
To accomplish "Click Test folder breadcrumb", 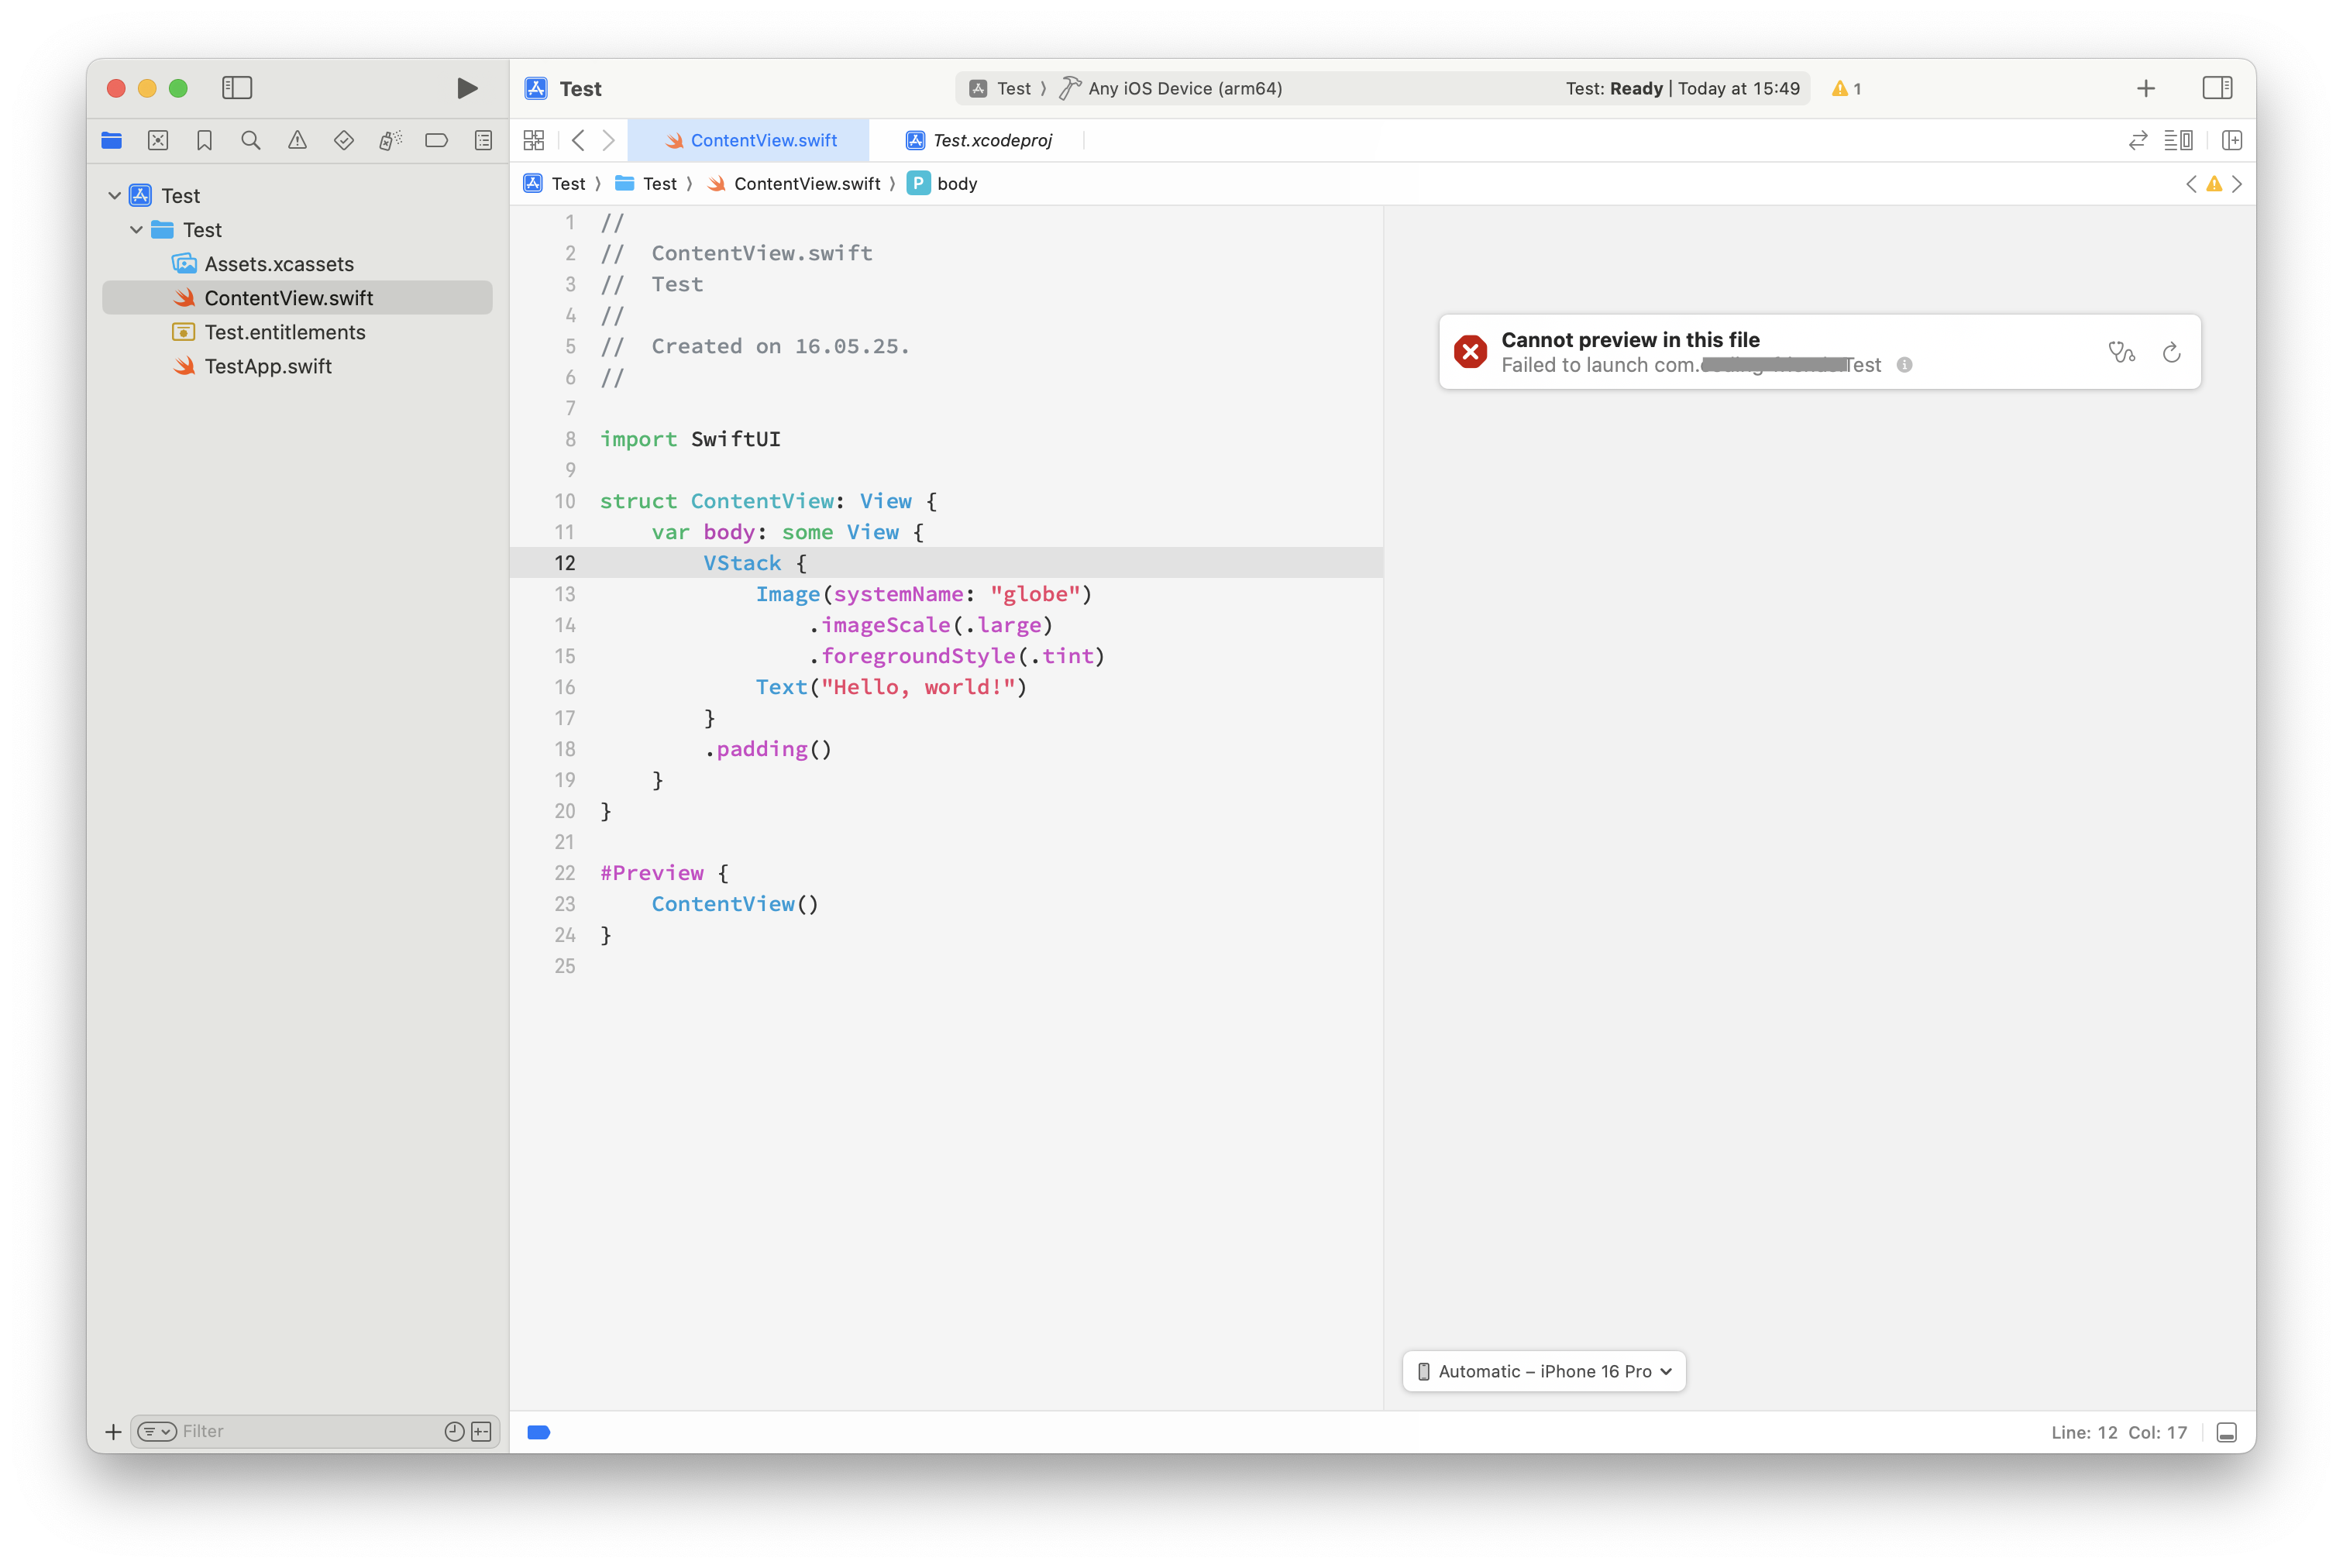I will 646,183.
